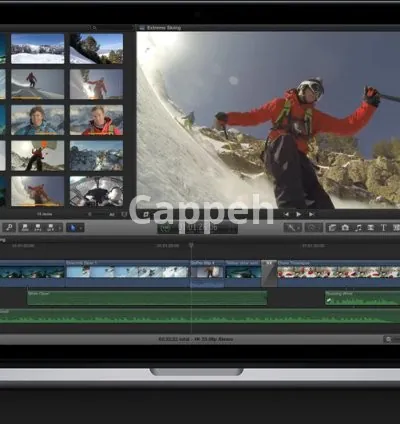Select the red-jackets clip in the timeline

339,273
